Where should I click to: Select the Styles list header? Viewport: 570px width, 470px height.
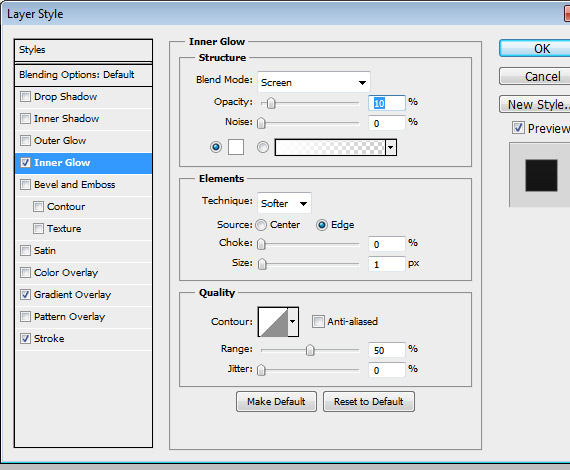click(83, 50)
